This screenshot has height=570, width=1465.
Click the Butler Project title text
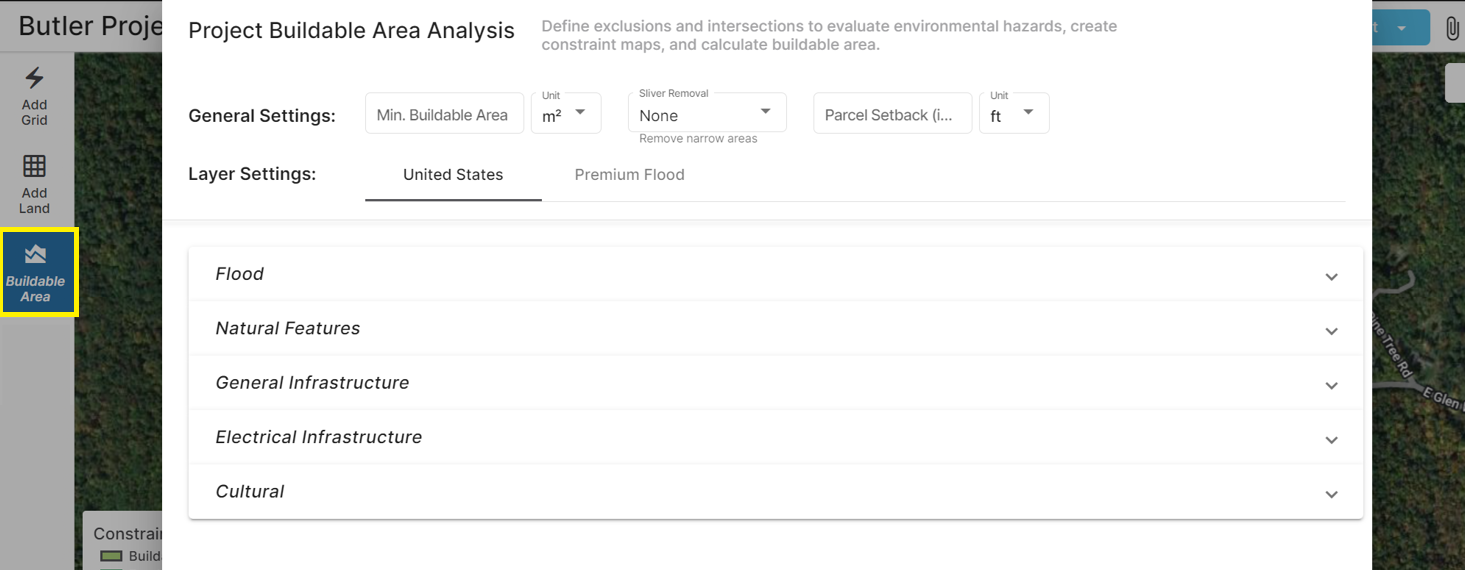coord(90,26)
